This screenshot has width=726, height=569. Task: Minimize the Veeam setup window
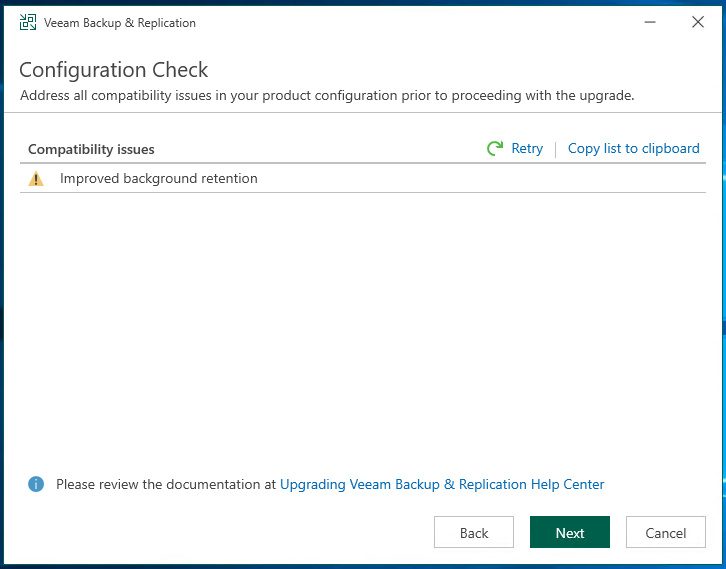pyautogui.click(x=650, y=22)
